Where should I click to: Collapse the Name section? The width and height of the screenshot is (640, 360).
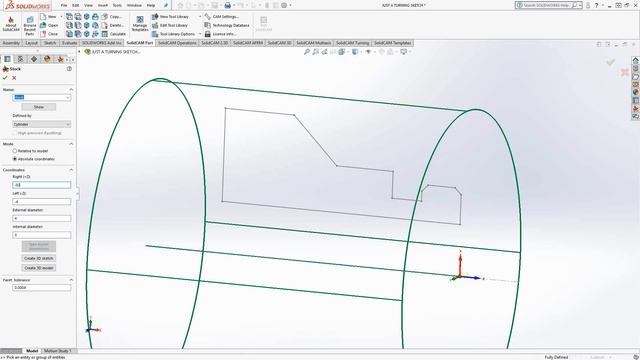[x=71, y=89]
